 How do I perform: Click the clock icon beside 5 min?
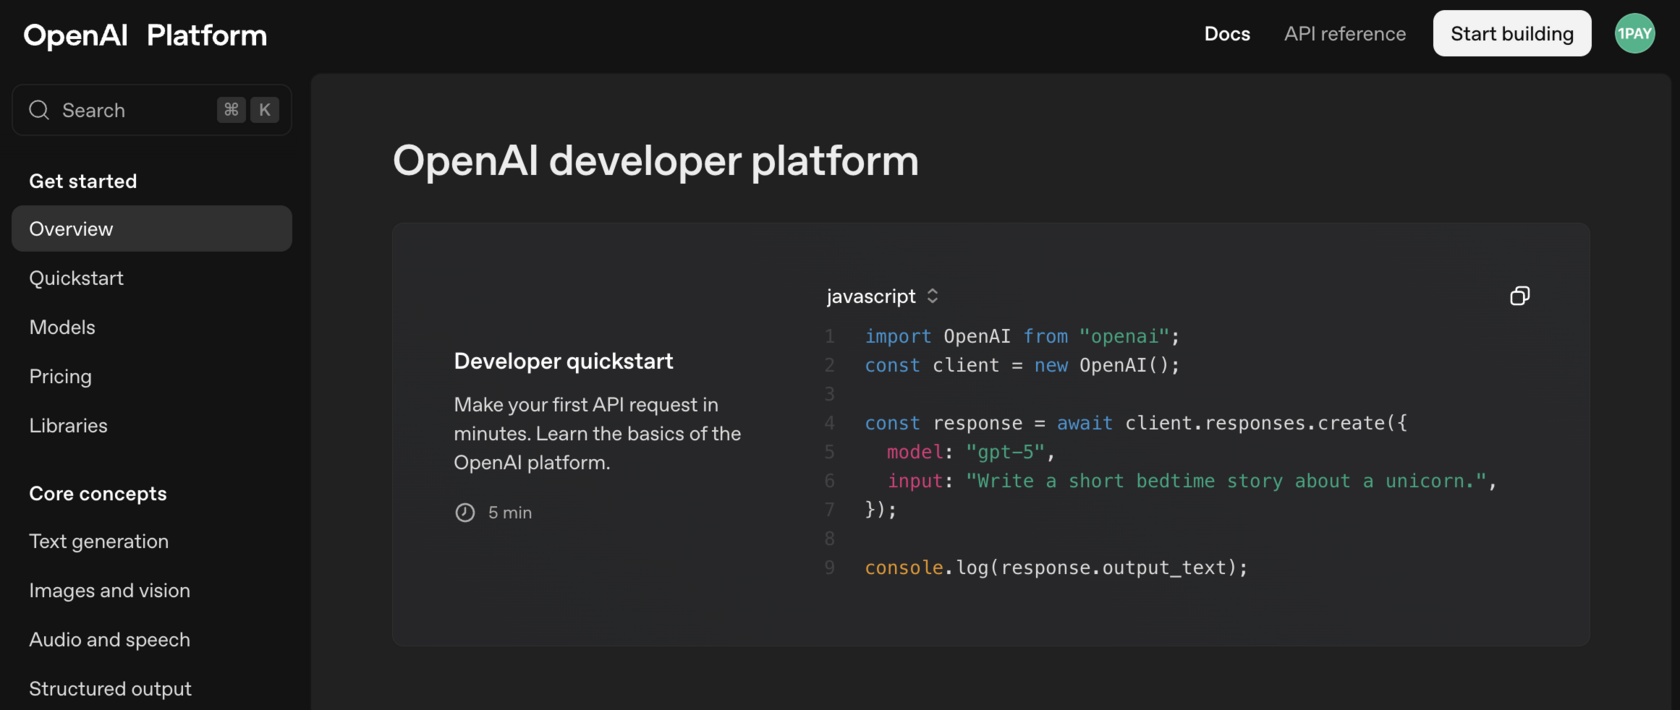coord(465,512)
